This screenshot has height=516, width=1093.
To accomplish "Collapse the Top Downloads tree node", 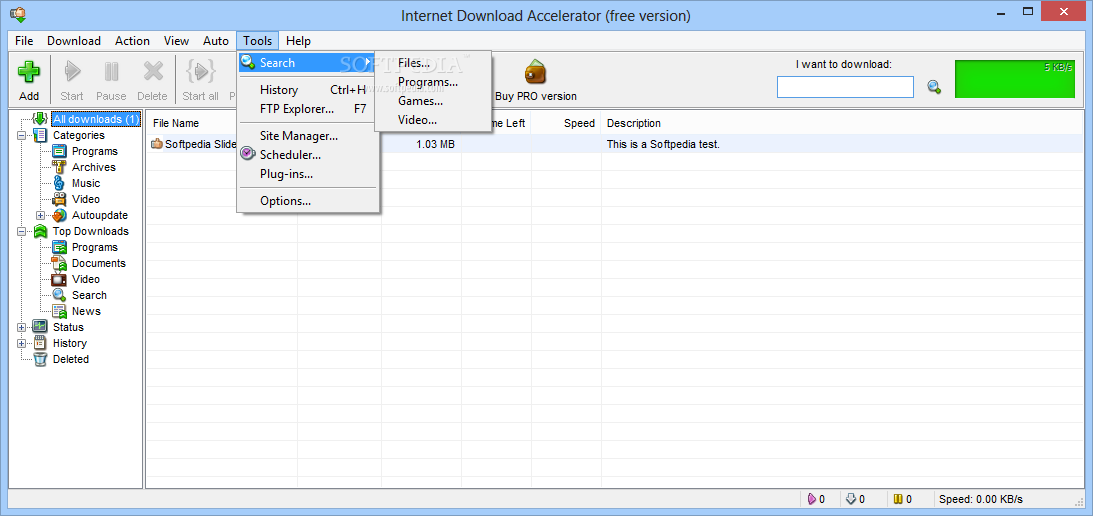I will (22, 232).
